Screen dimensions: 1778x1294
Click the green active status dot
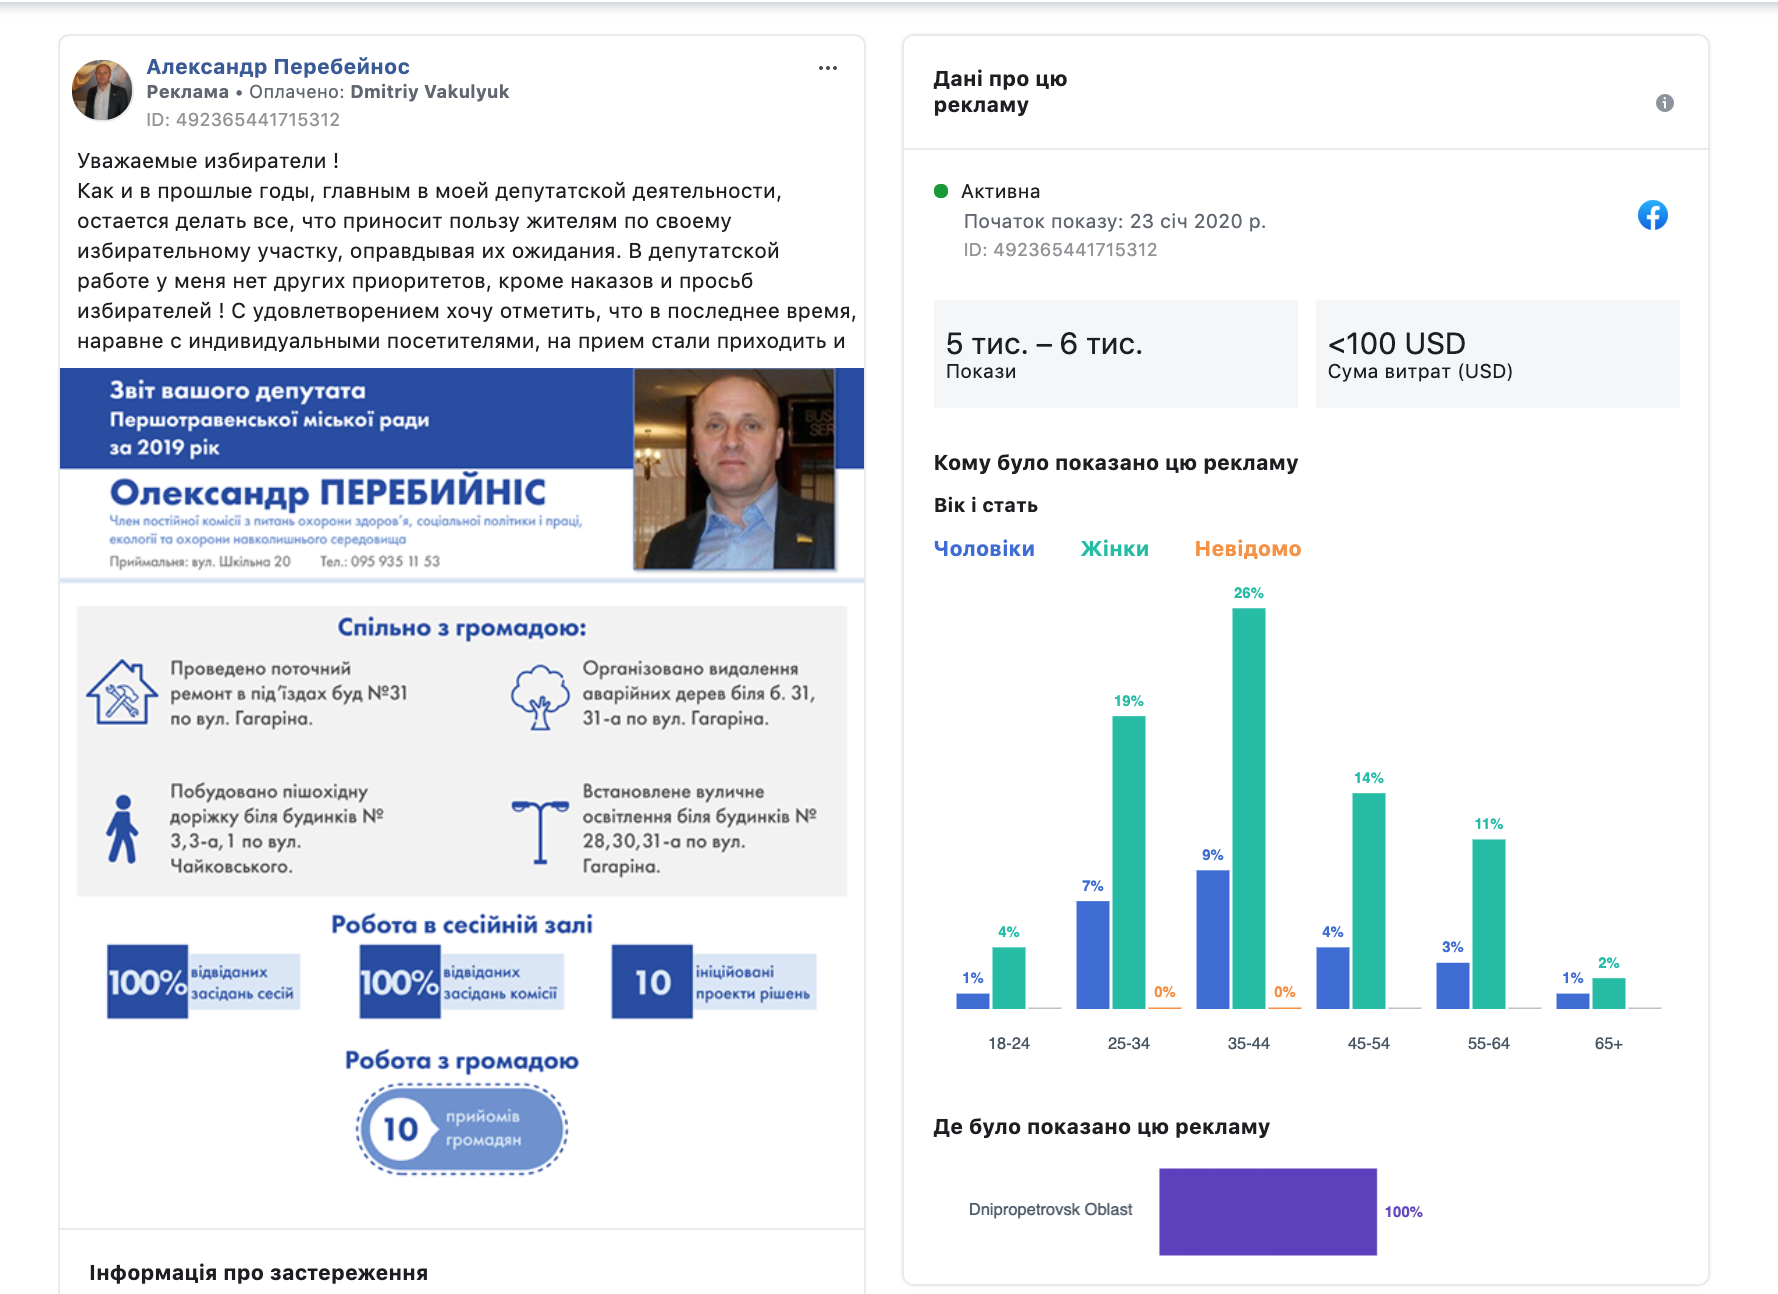940,191
